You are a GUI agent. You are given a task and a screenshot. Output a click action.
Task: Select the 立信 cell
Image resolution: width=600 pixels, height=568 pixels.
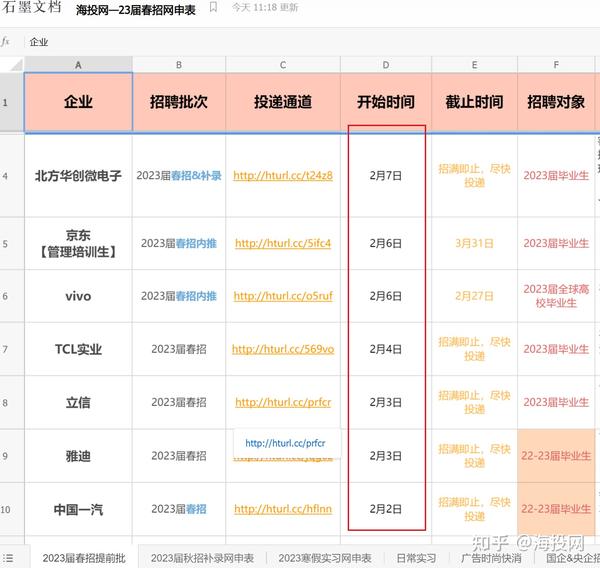point(78,402)
